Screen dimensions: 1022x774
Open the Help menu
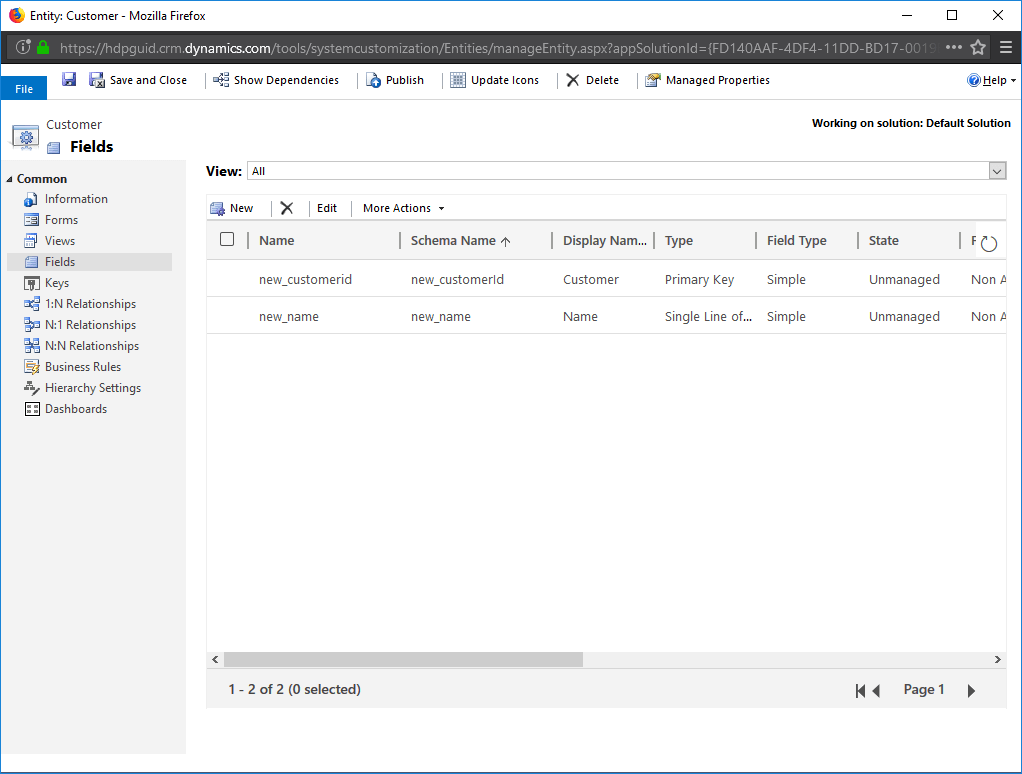989,80
